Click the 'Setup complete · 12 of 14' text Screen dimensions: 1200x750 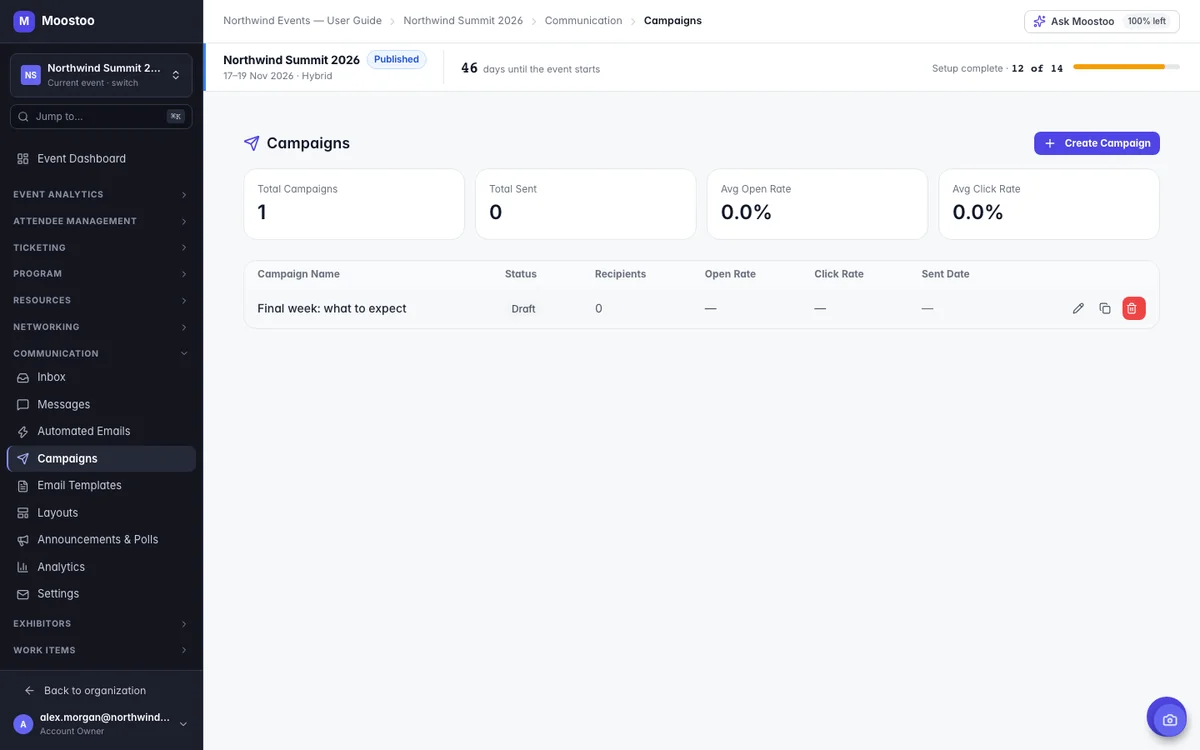pyautogui.click(x=997, y=69)
